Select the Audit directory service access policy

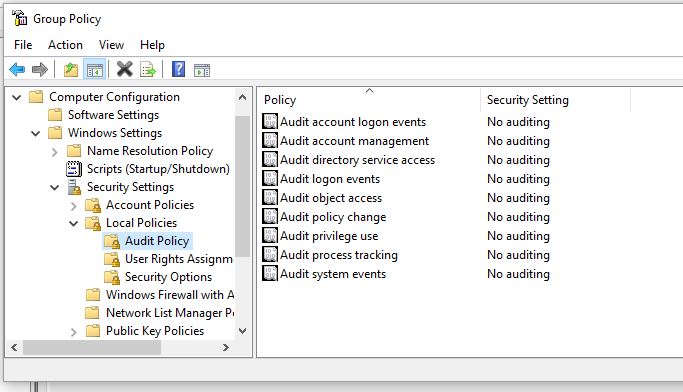(x=357, y=160)
